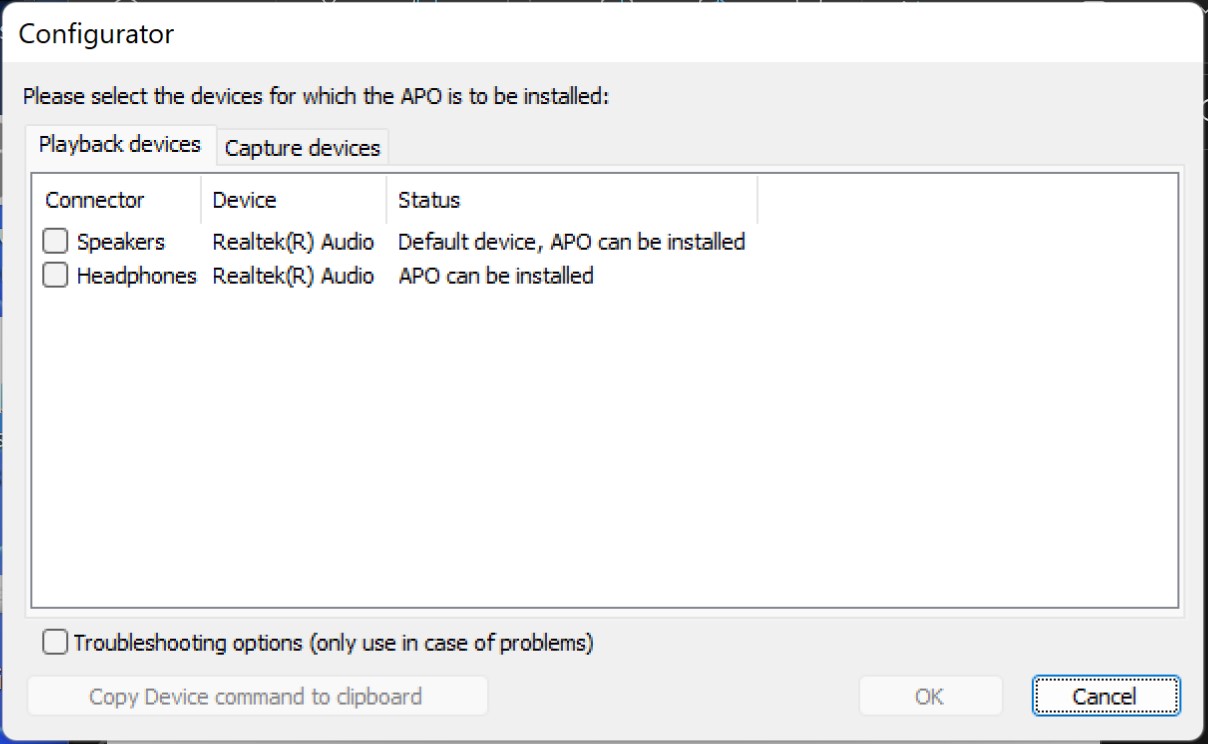1208x744 pixels.
Task: Select the Headphones connector label
Action: coord(136,275)
